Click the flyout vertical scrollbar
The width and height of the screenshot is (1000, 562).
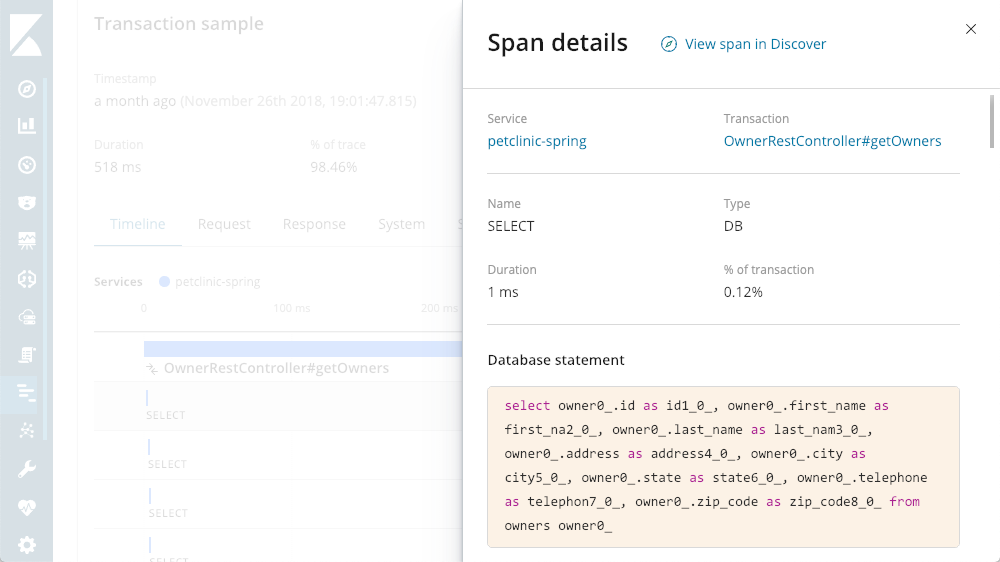992,121
